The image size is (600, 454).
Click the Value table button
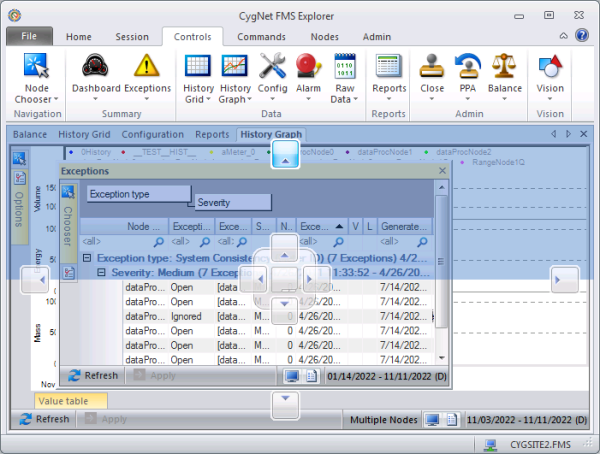click(70, 401)
